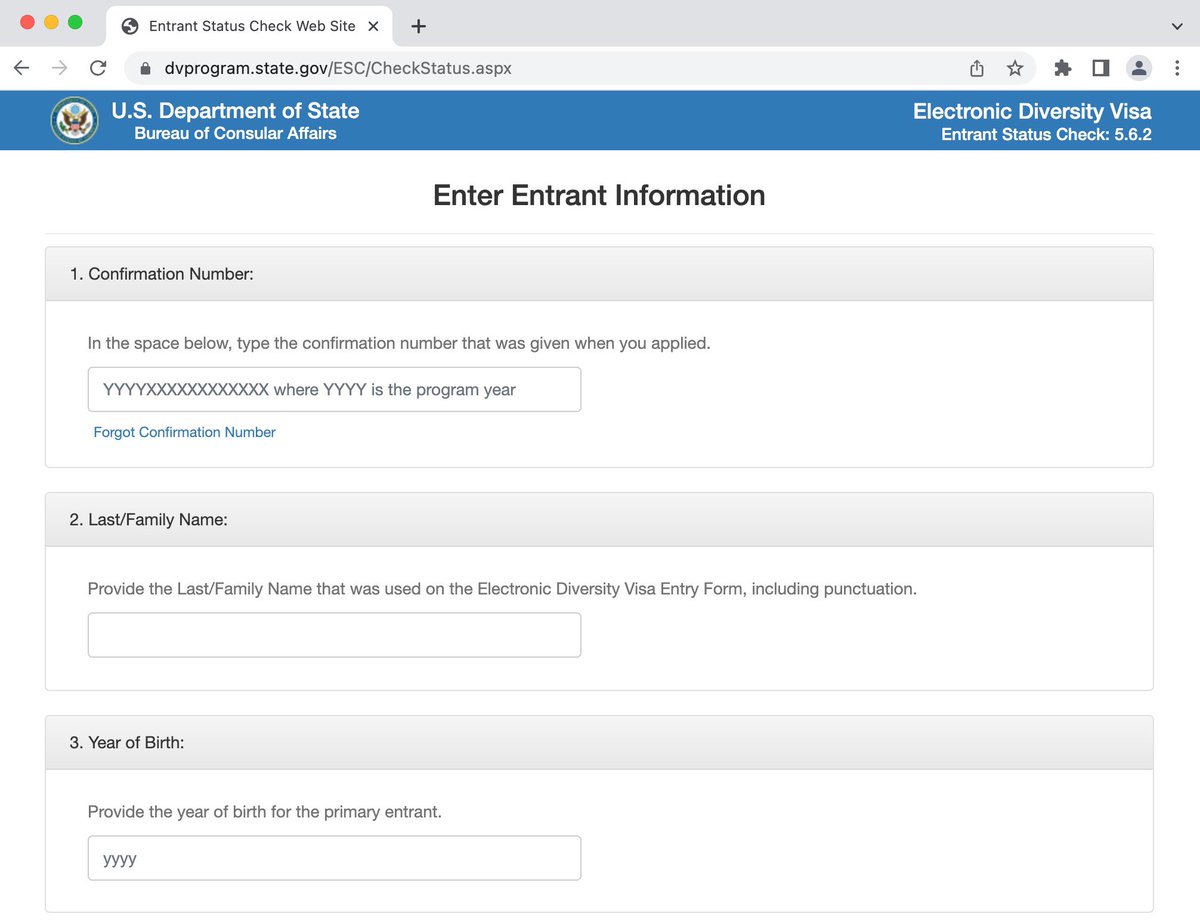
Task: Click the 2. Last/Family Name section header
Action: pyautogui.click(x=599, y=520)
